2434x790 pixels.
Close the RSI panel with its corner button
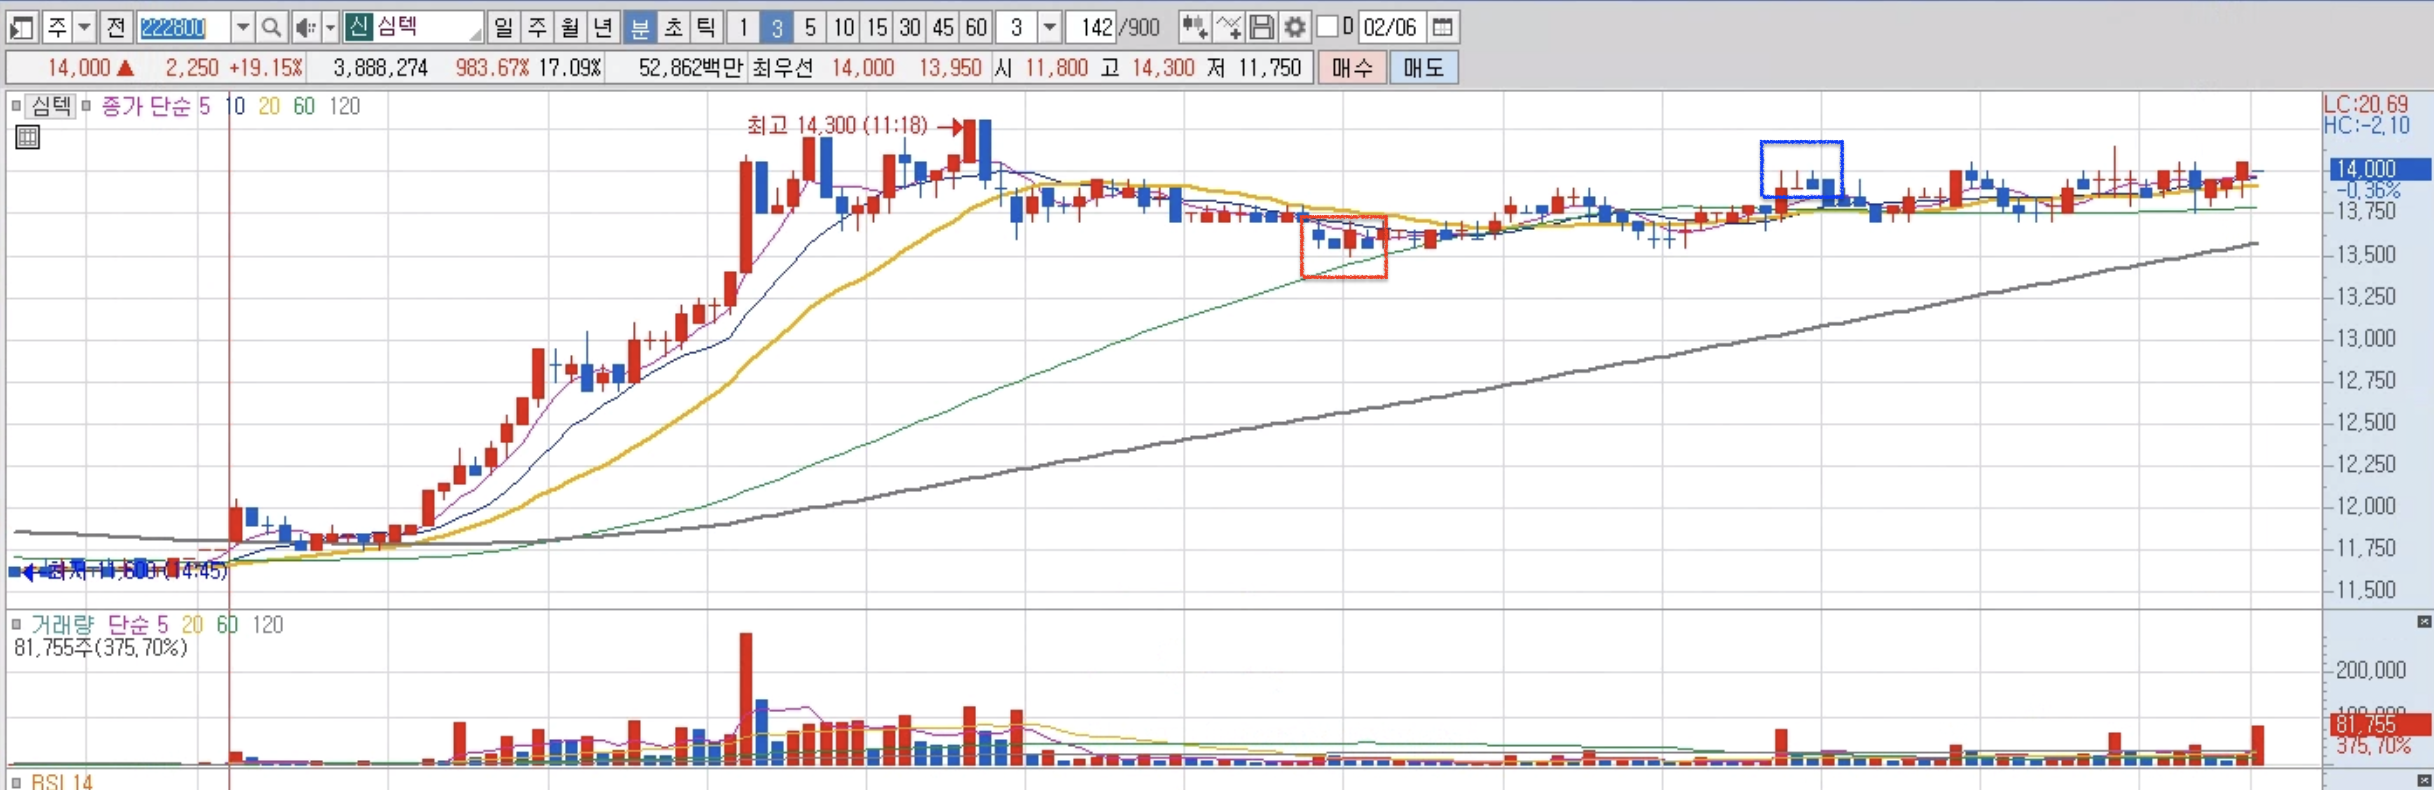coord(2424,780)
